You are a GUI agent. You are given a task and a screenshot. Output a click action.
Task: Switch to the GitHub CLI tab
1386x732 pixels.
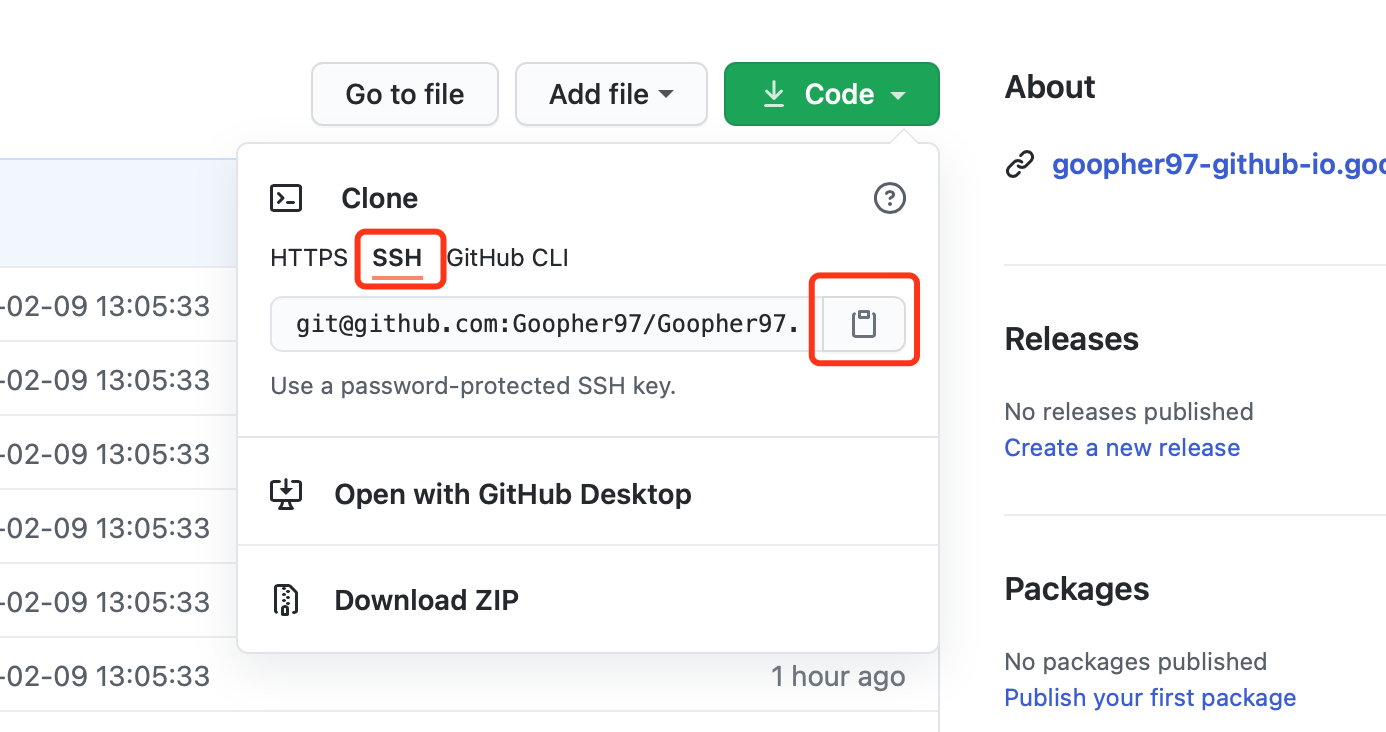tap(508, 258)
